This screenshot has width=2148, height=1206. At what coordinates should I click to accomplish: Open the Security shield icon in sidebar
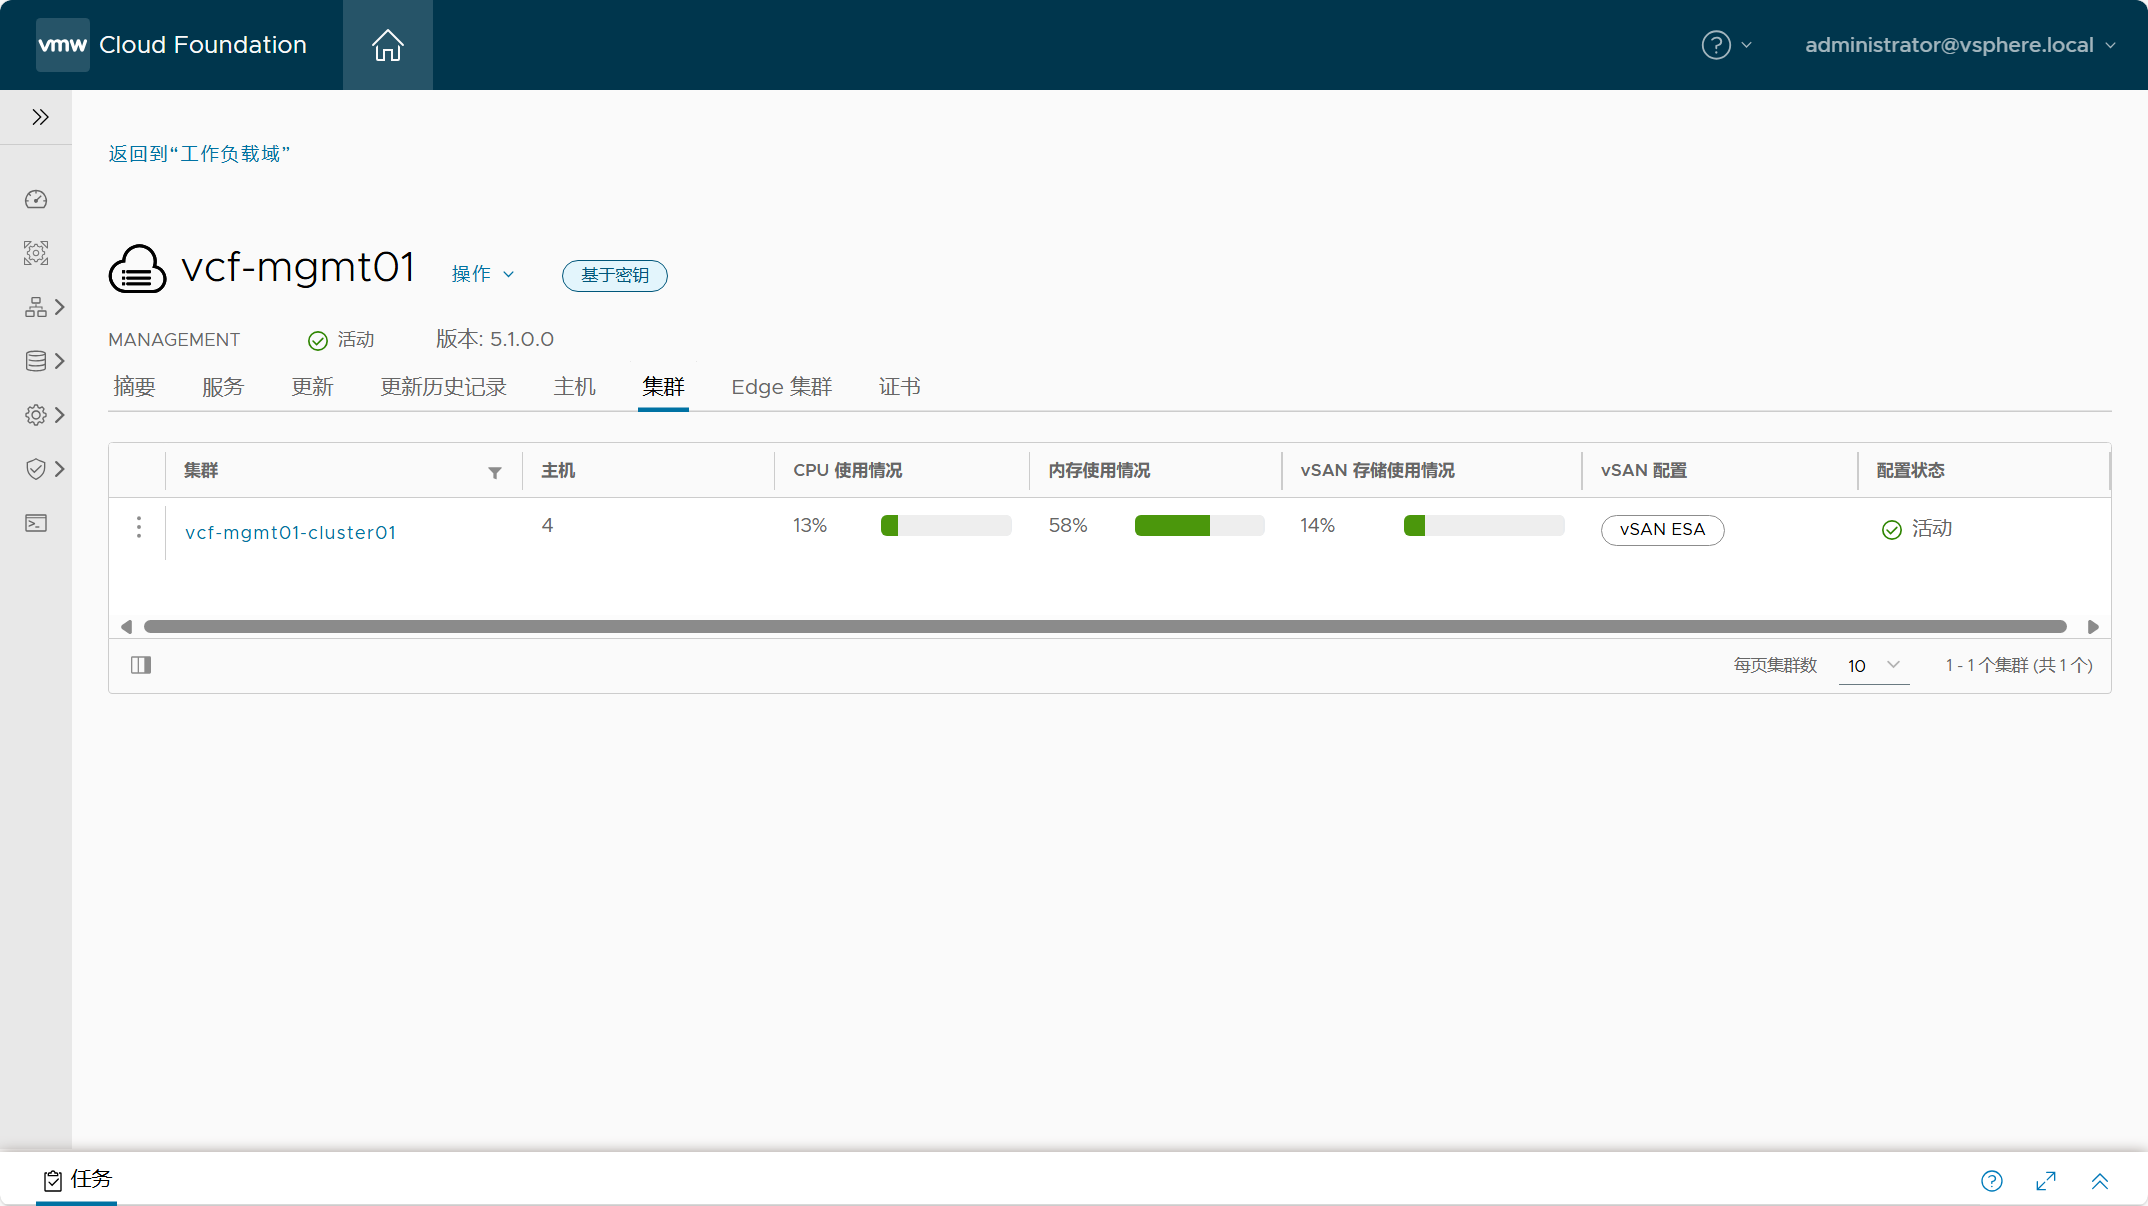pos(36,469)
